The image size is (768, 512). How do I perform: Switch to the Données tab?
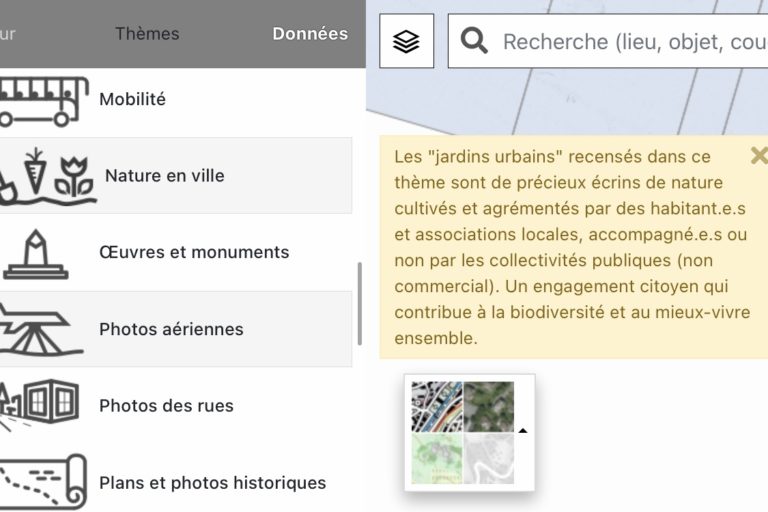point(310,34)
